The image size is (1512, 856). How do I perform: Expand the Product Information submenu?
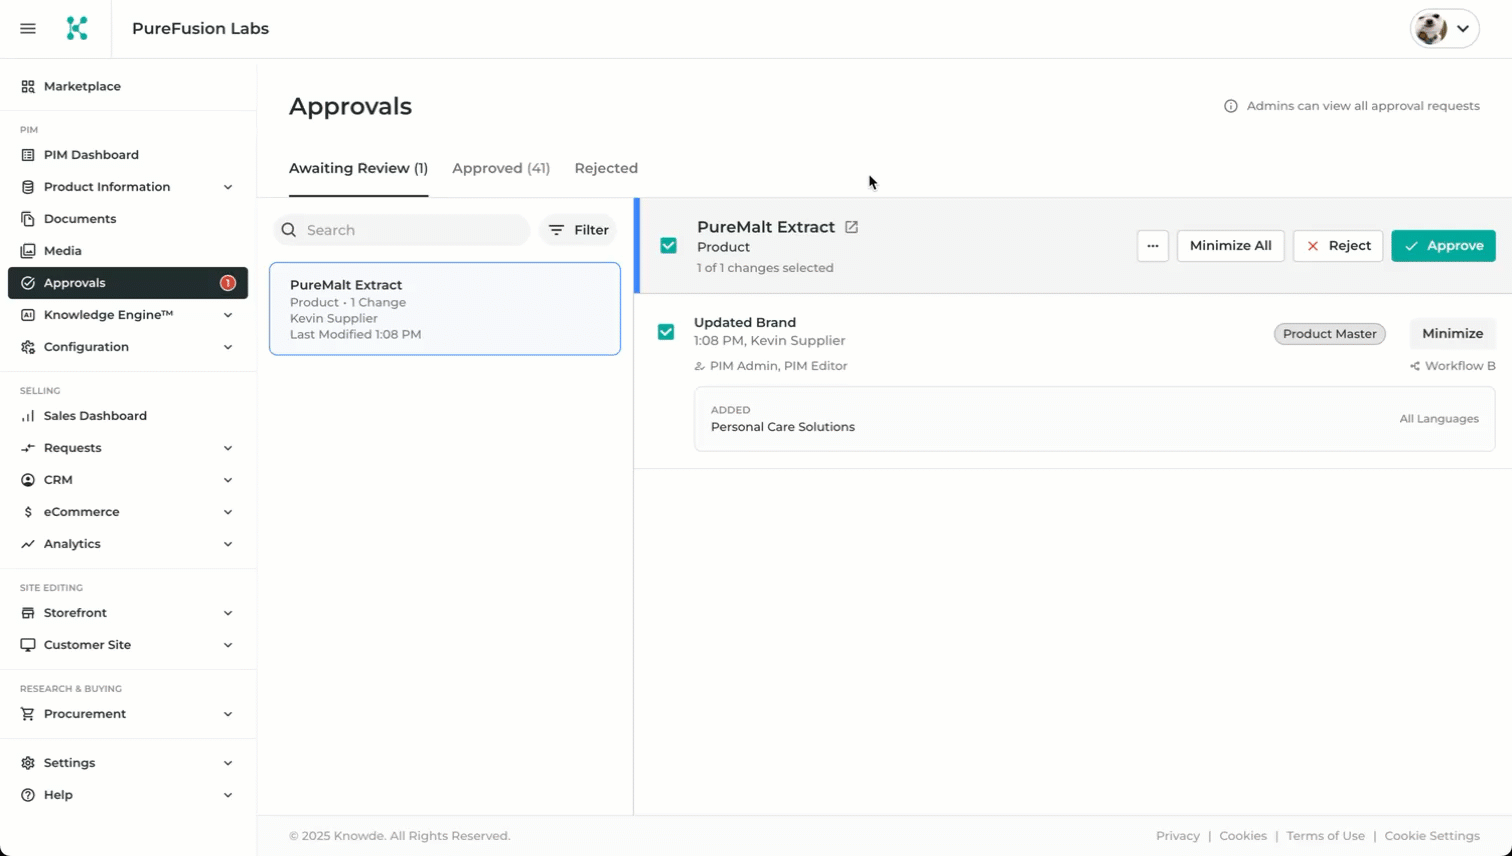228,187
